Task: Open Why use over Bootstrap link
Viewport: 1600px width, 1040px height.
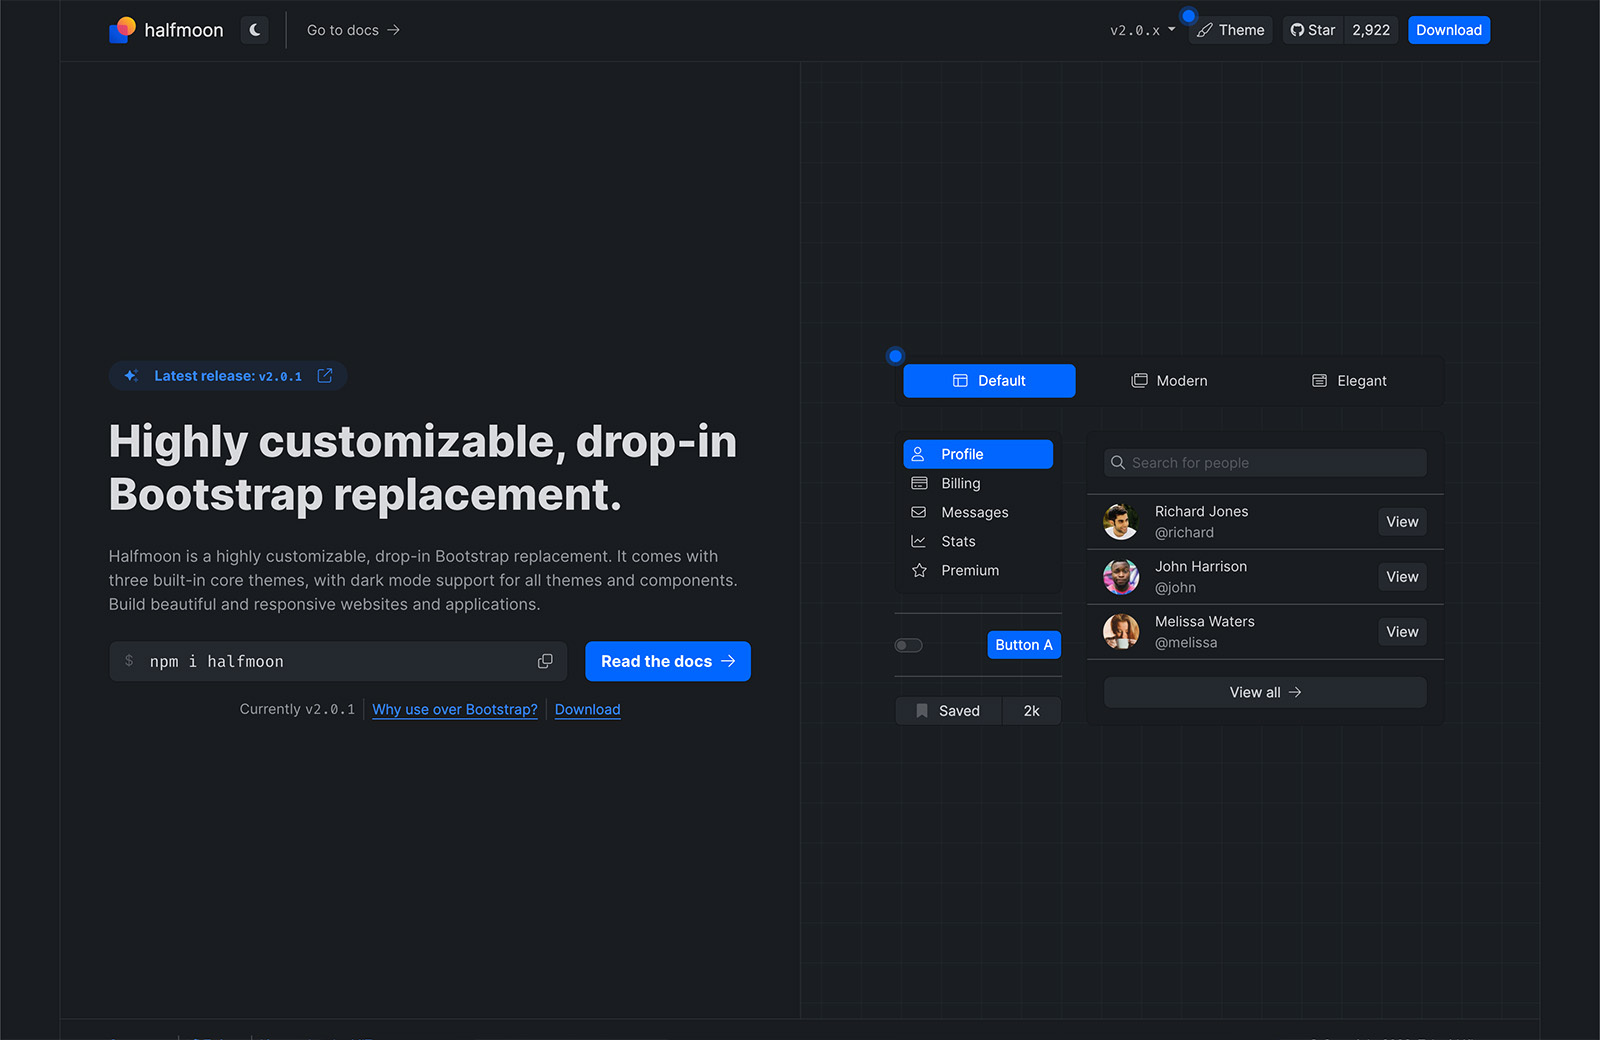Action: pos(455,709)
